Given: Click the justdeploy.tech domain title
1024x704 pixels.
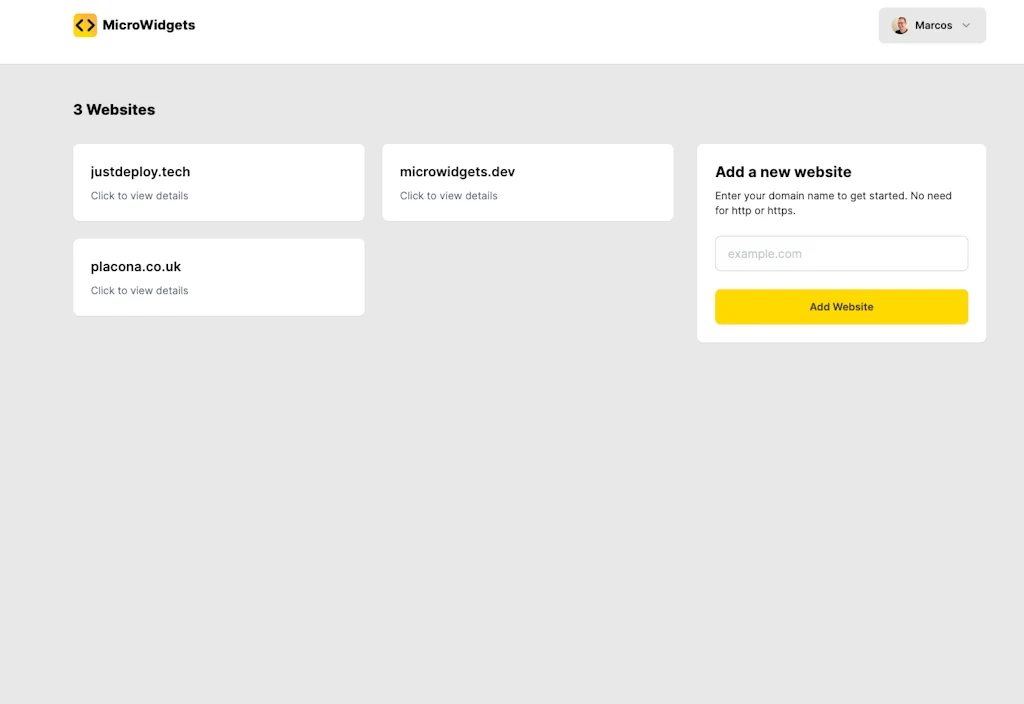Looking at the screenshot, I should tap(140, 172).
